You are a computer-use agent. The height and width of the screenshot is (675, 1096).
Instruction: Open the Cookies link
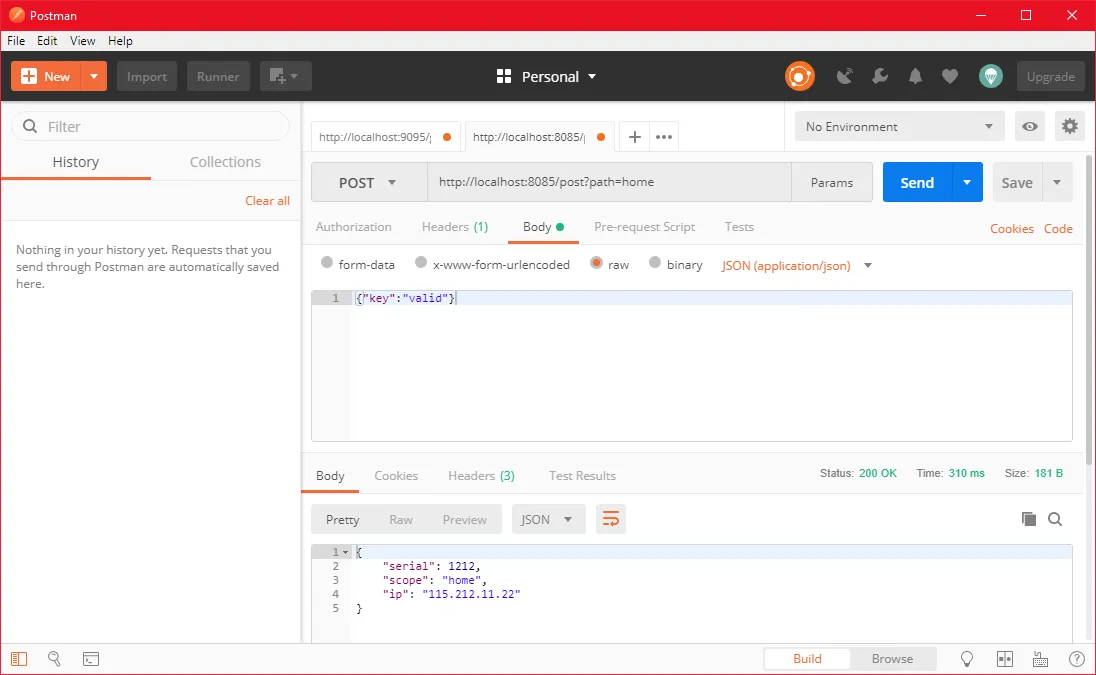[1011, 228]
